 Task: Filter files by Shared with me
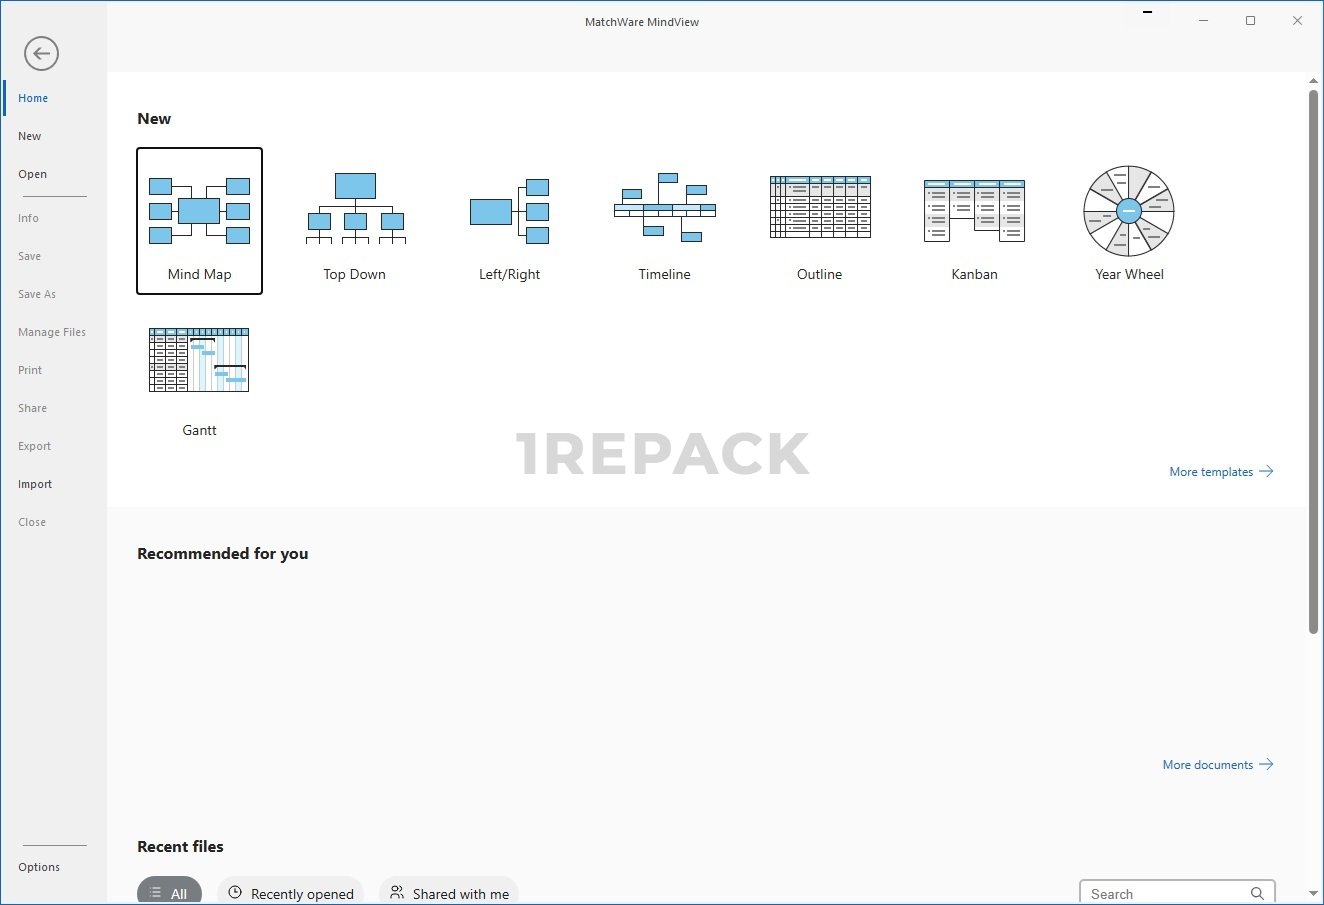(449, 893)
